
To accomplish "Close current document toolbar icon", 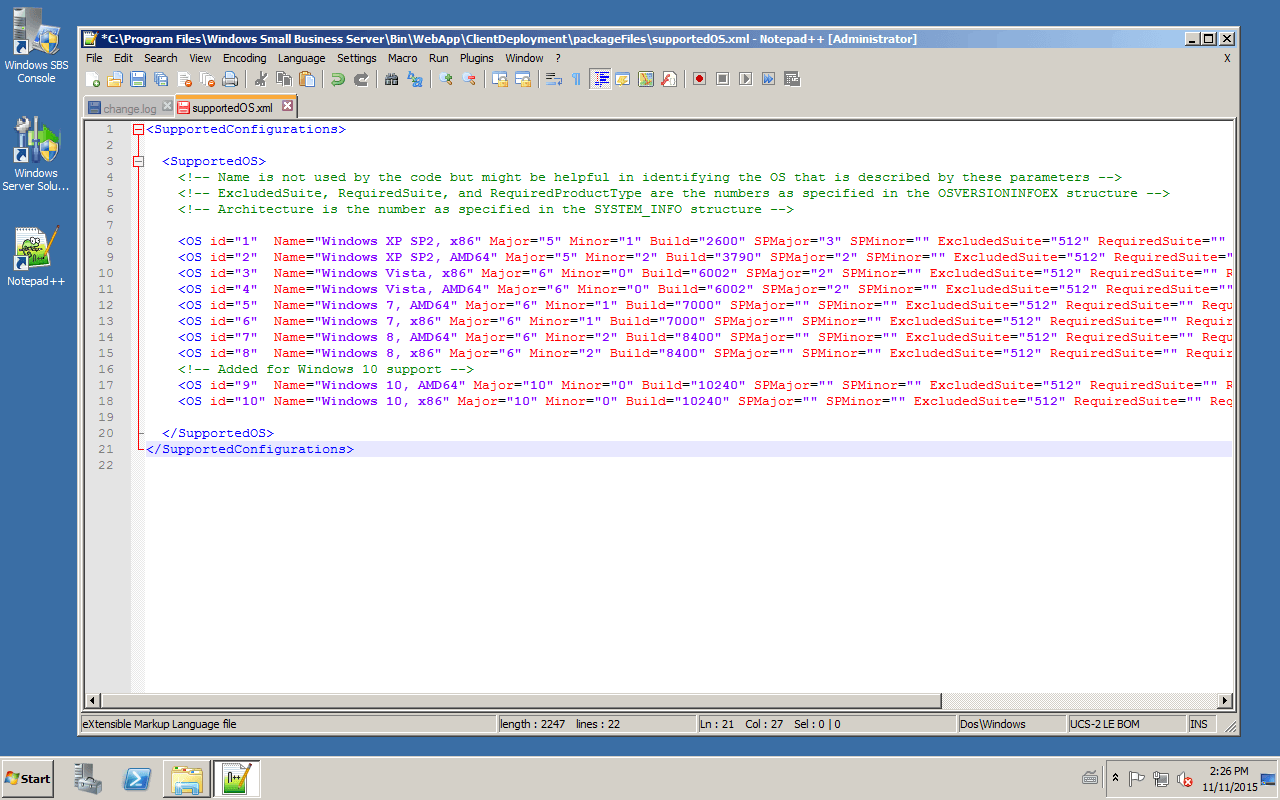I will tap(184, 79).
